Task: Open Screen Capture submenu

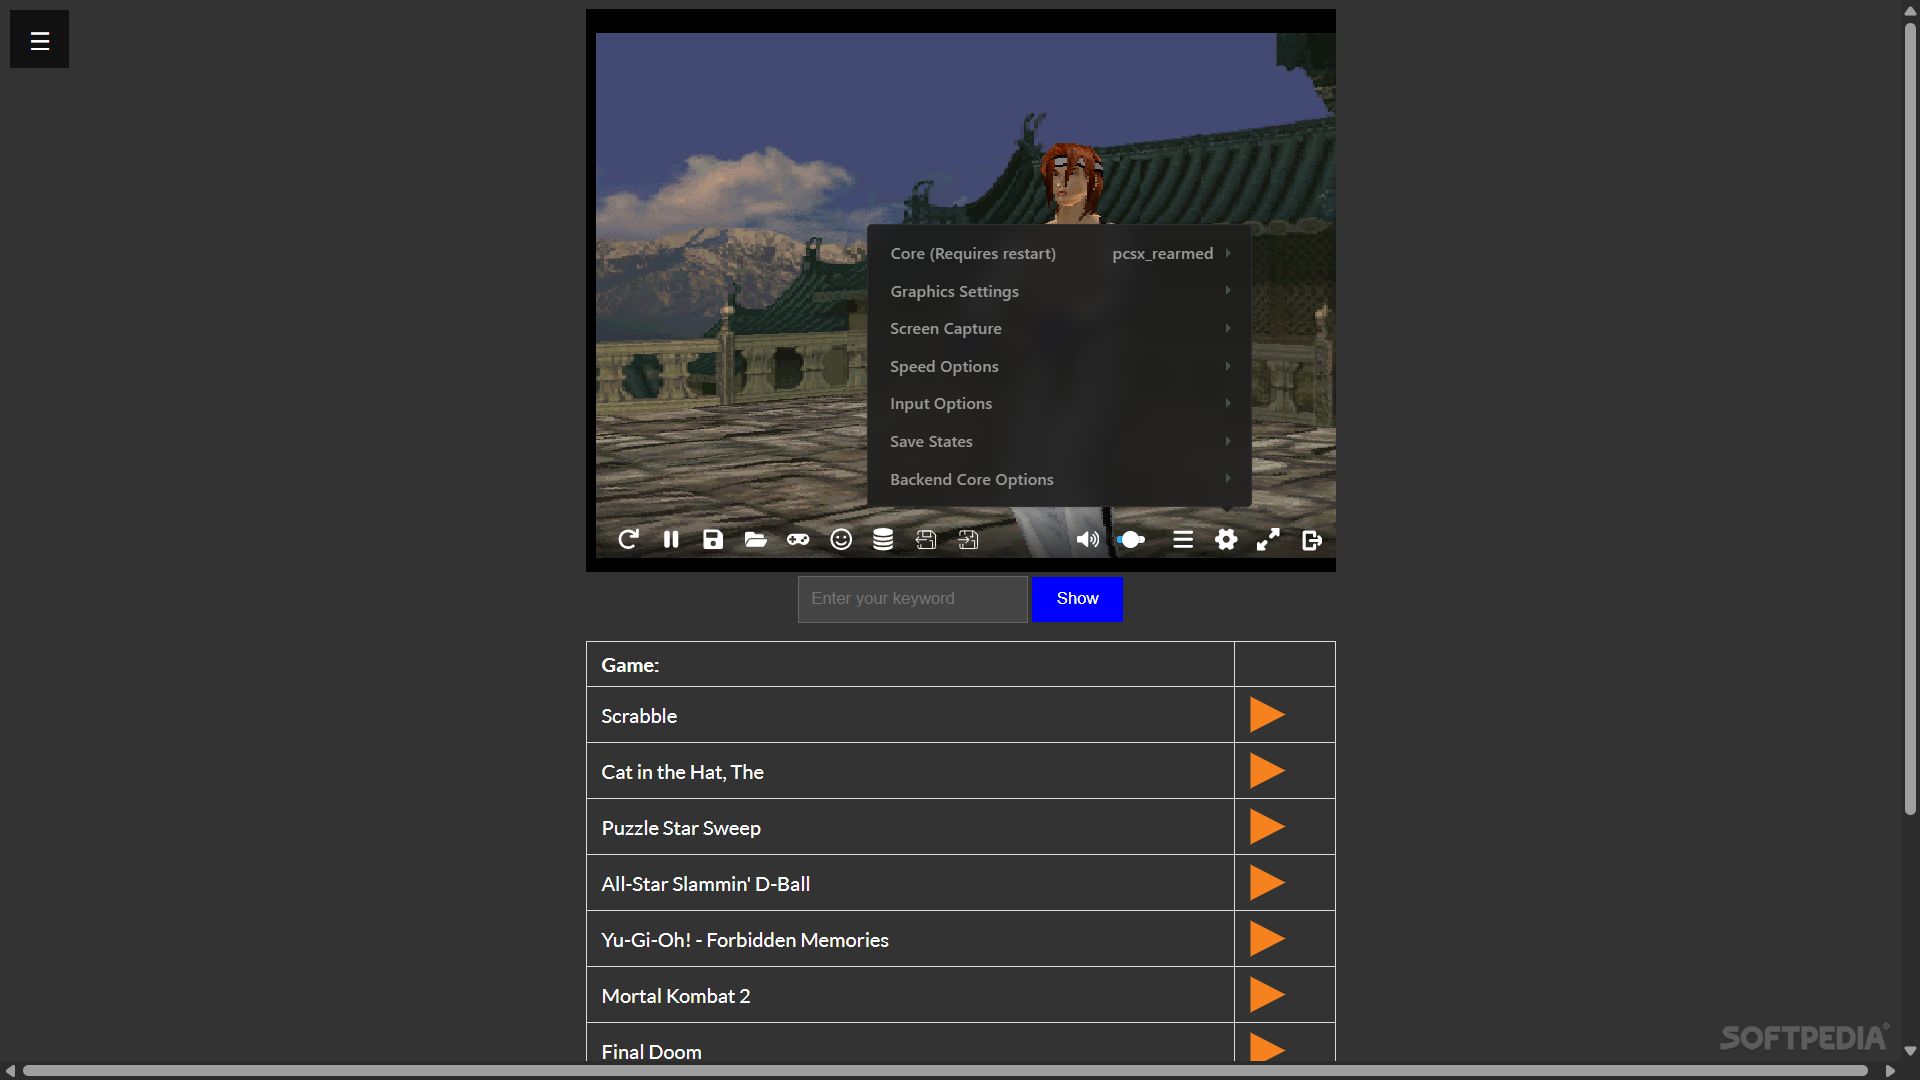Action: (x=1059, y=329)
